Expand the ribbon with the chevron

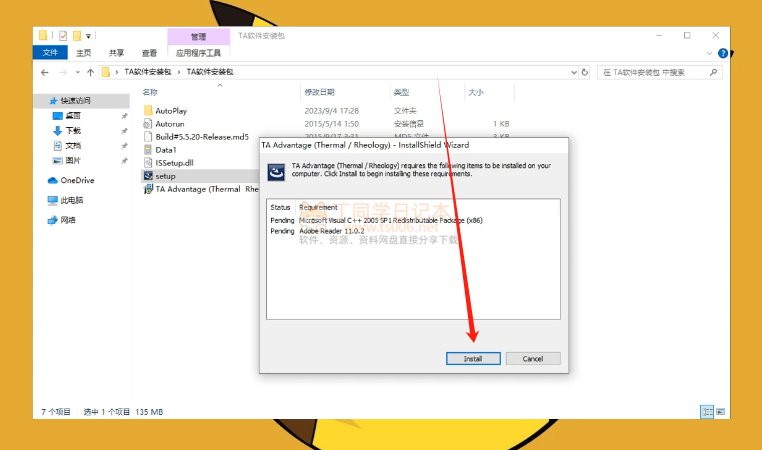tap(710, 53)
